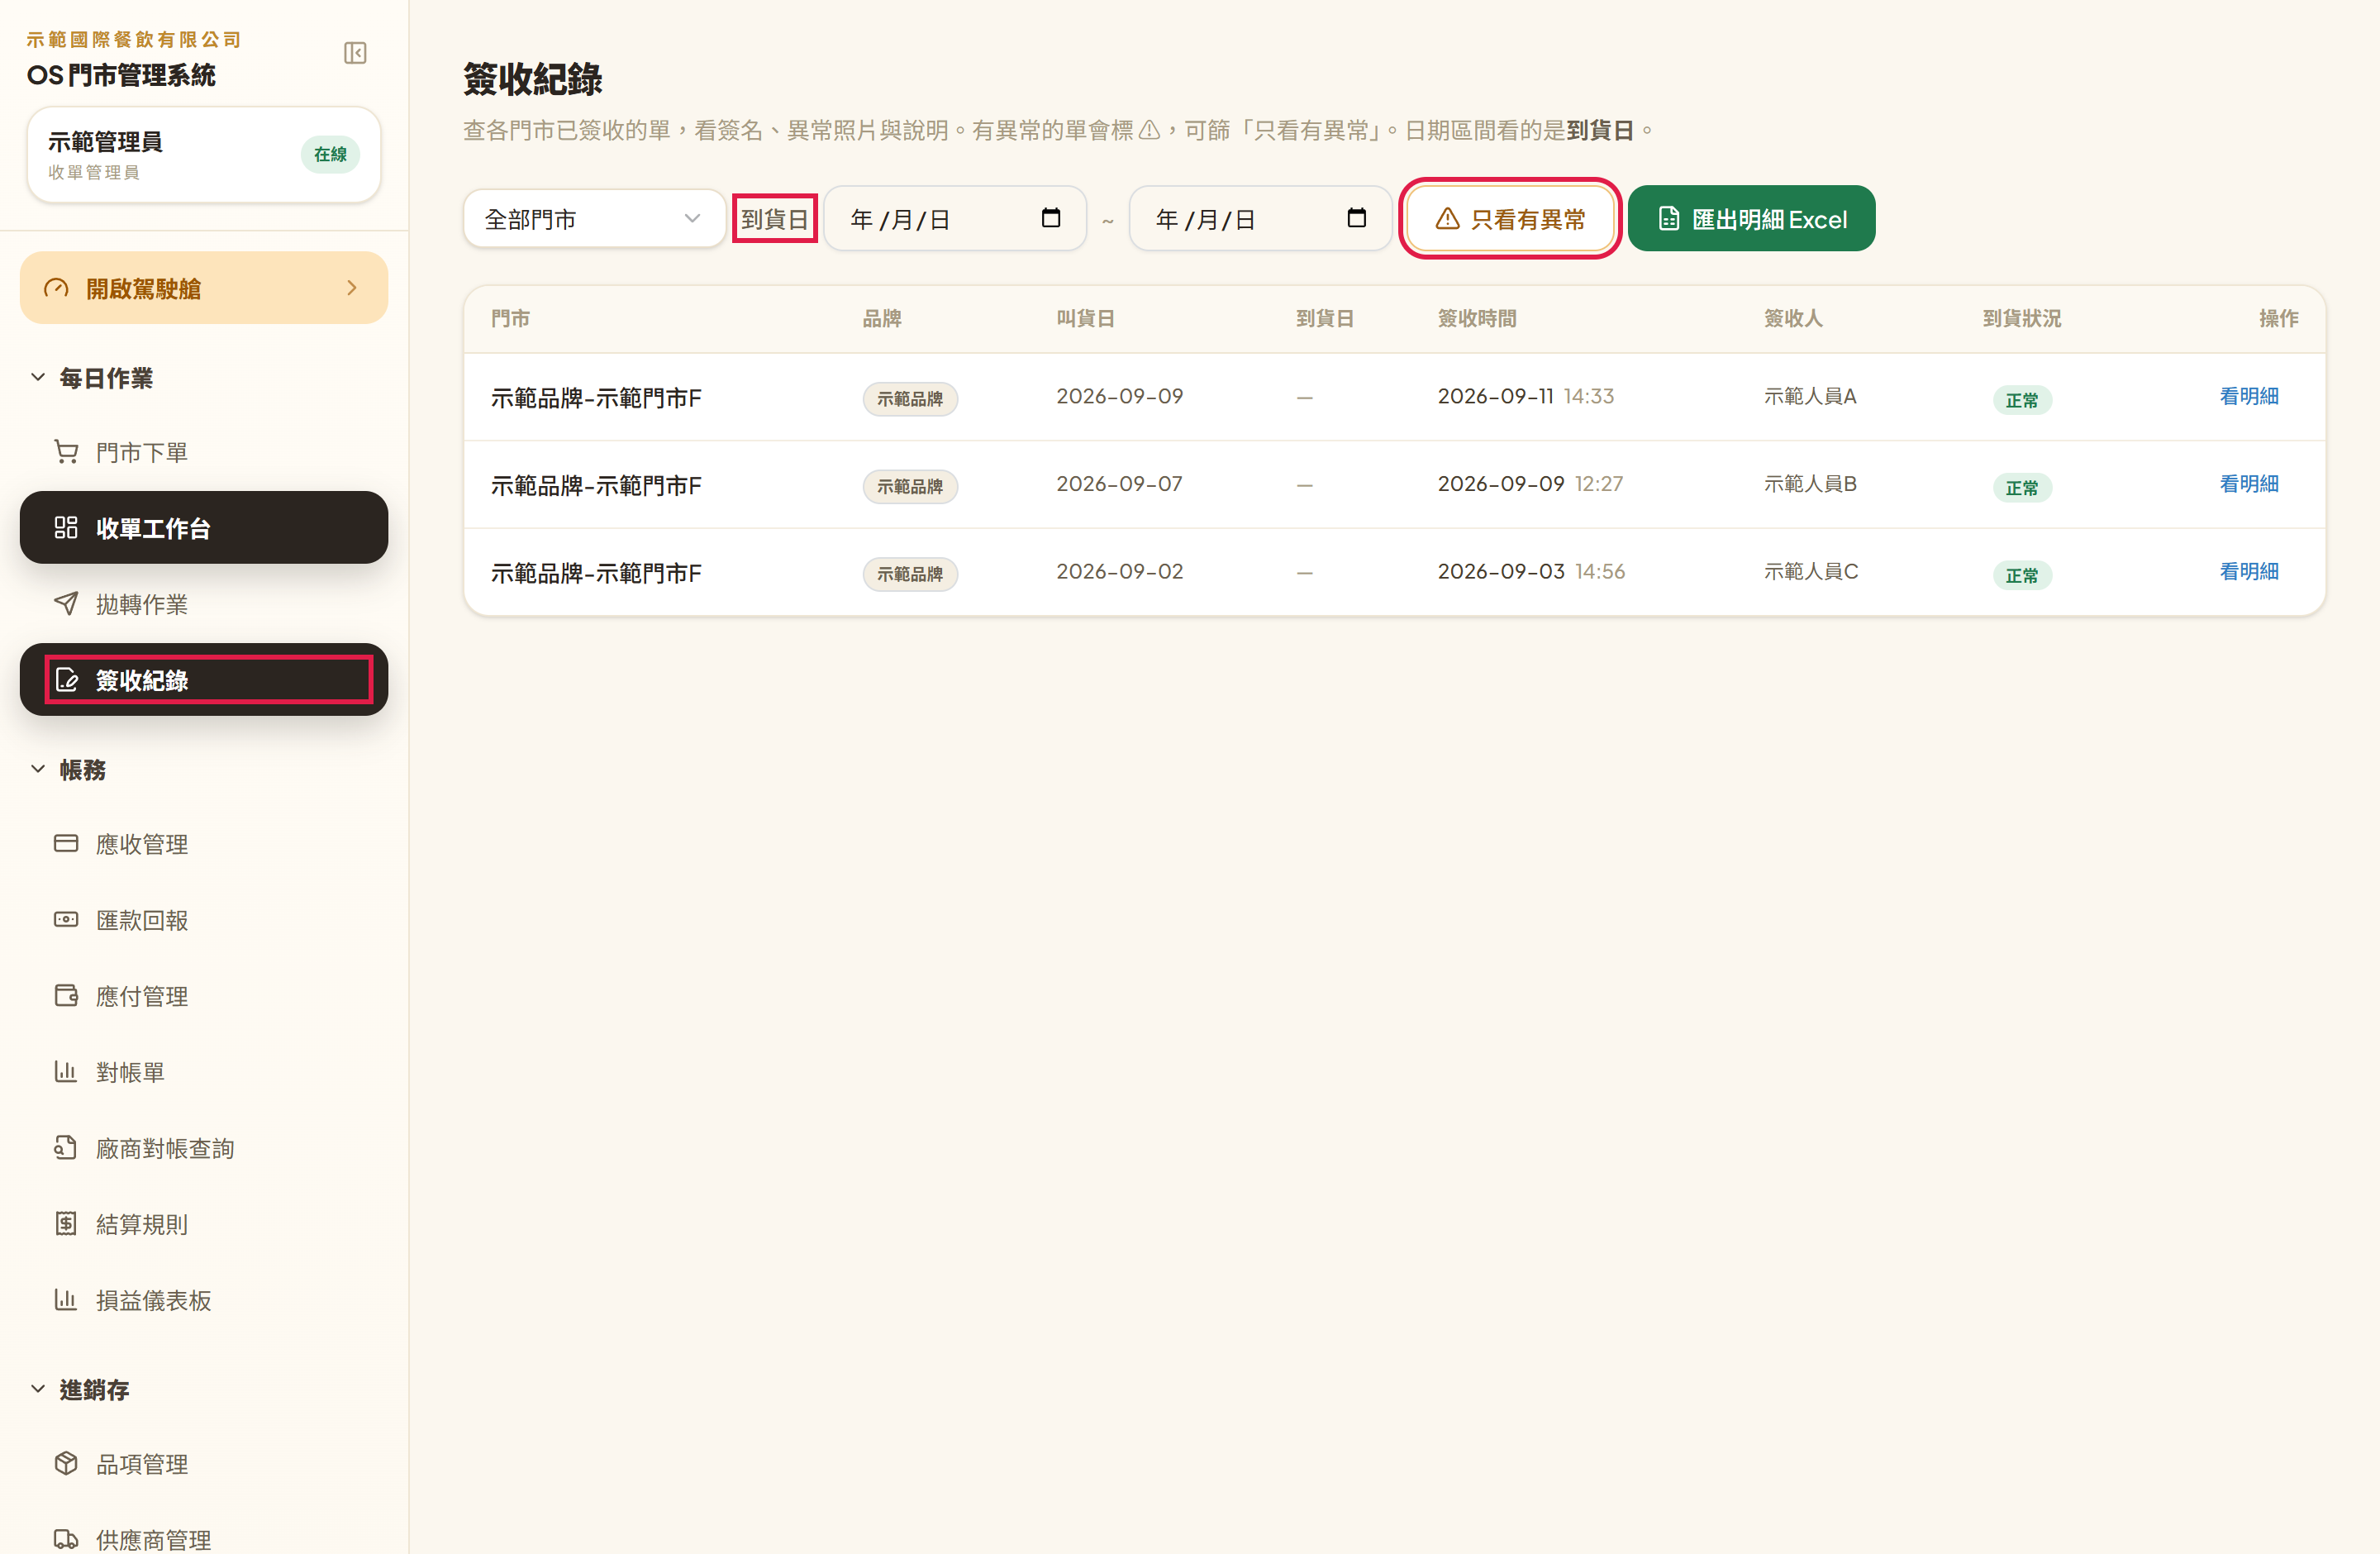Screen dimensions: 2380x1554
Task: Click the wallet icon for 應付管理
Action: pos(66,995)
